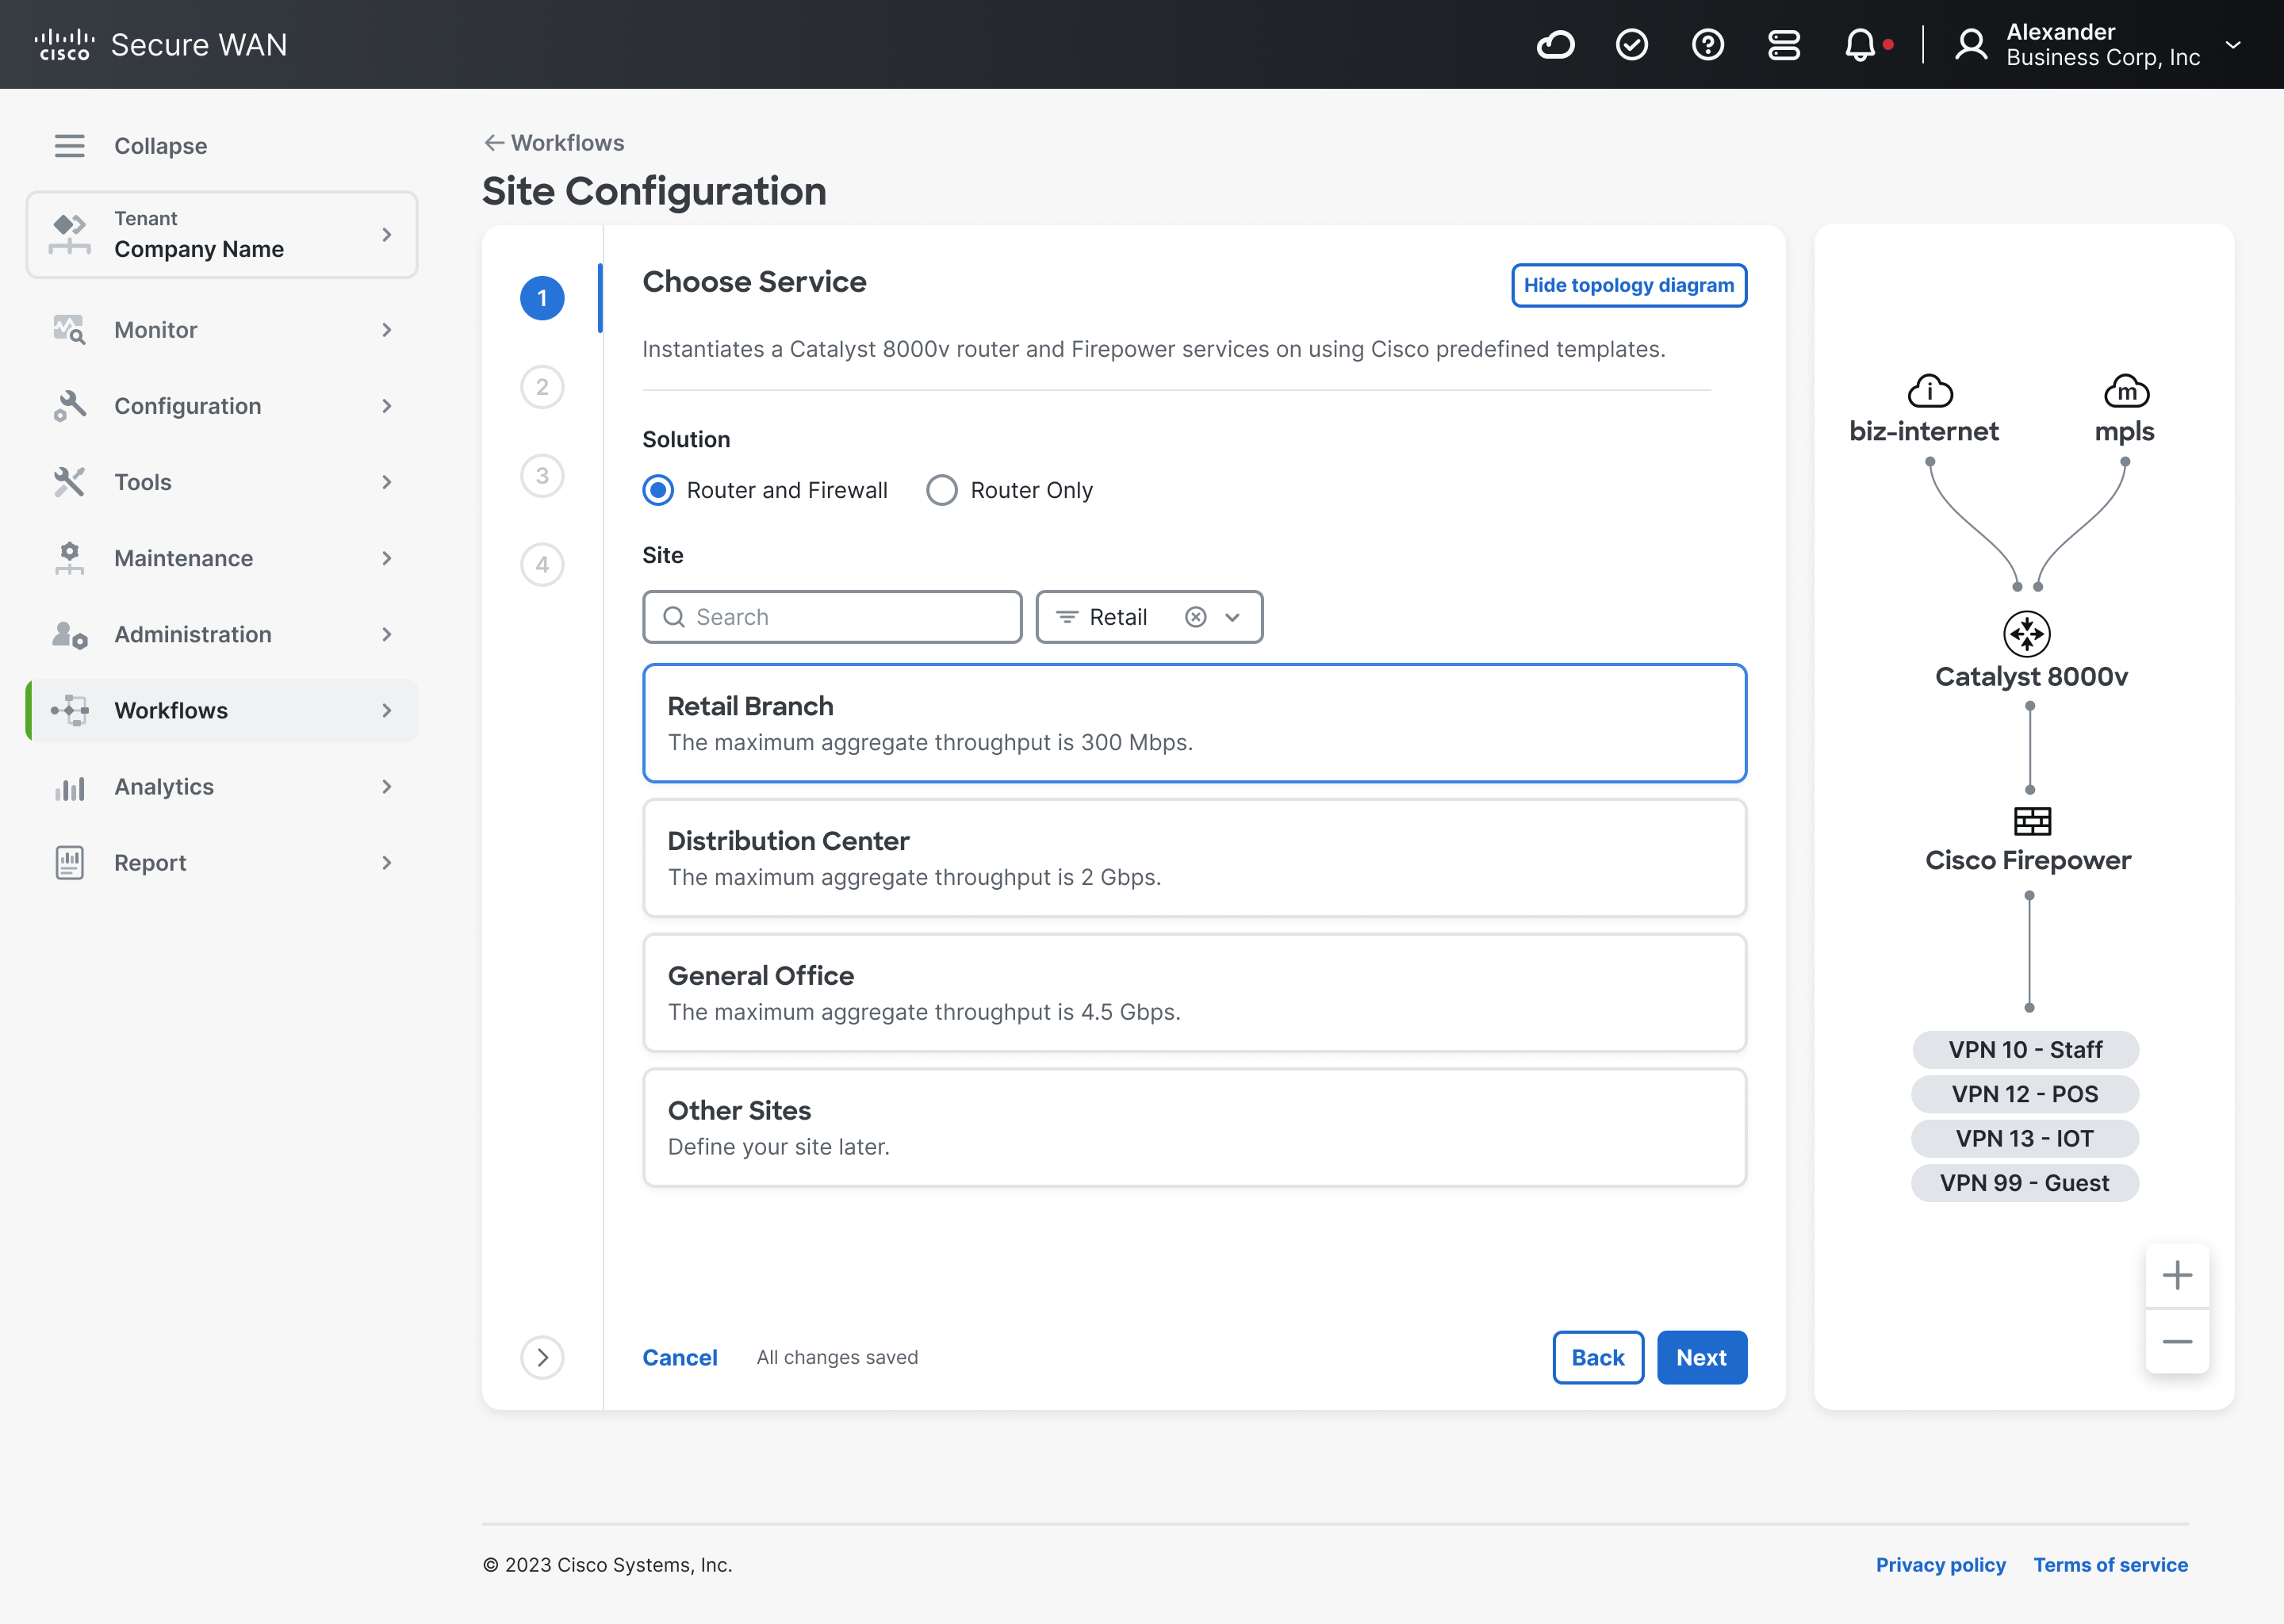Select the Retail Branch site card
This screenshot has width=2284, height=1624.
1194,723
